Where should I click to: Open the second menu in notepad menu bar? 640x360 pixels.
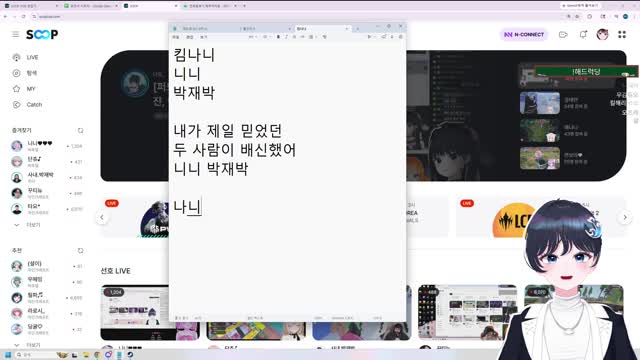190,37
